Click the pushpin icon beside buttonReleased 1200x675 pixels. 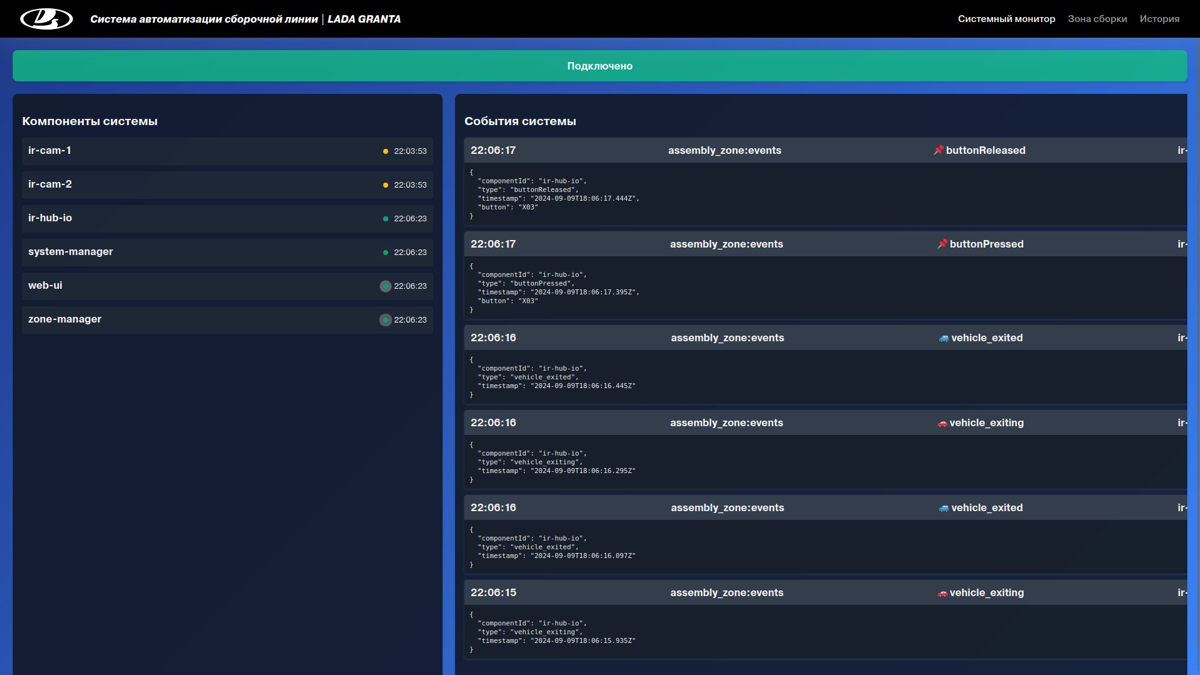coord(938,151)
